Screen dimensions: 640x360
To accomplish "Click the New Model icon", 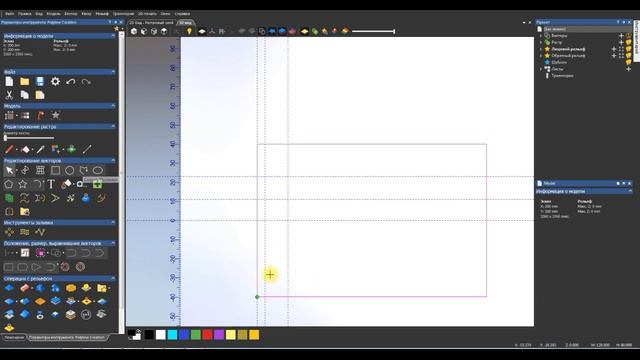I will (9, 82).
